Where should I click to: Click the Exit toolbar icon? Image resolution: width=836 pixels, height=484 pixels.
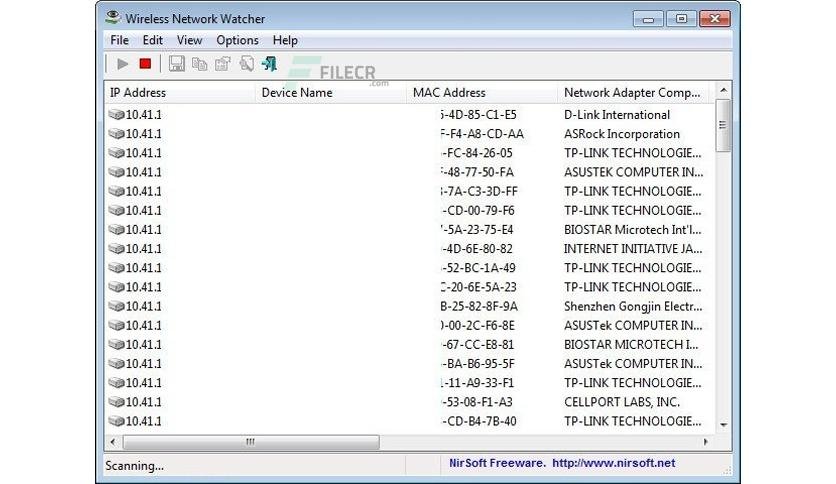[x=269, y=64]
